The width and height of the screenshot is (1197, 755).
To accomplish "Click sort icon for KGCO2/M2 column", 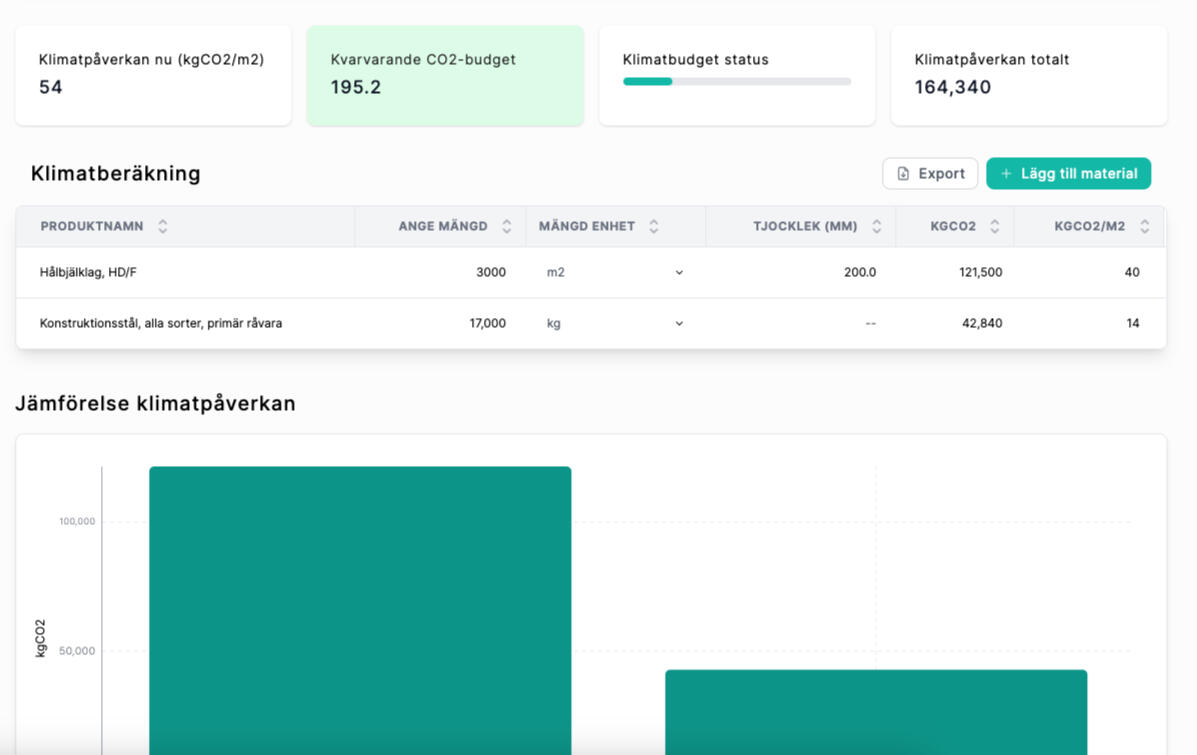I will point(1145,227).
